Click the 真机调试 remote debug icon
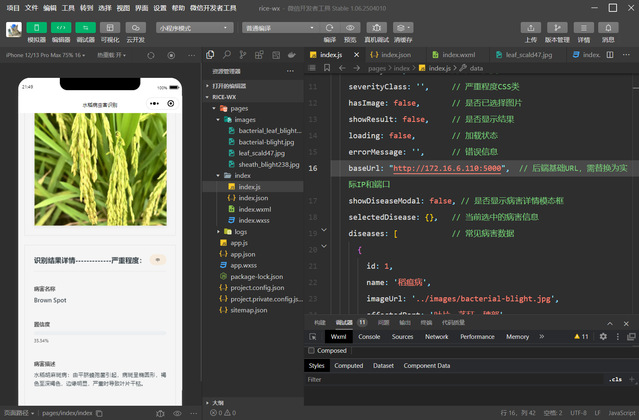The height and width of the screenshot is (420, 639). tap(376, 27)
